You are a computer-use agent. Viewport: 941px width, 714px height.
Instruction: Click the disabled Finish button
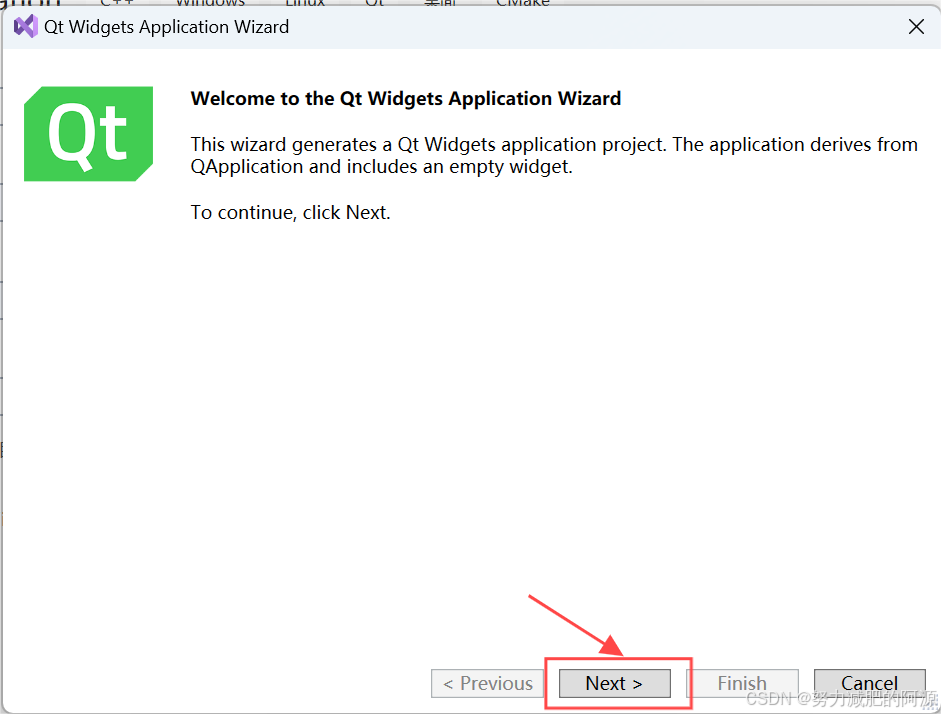point(742,683)
